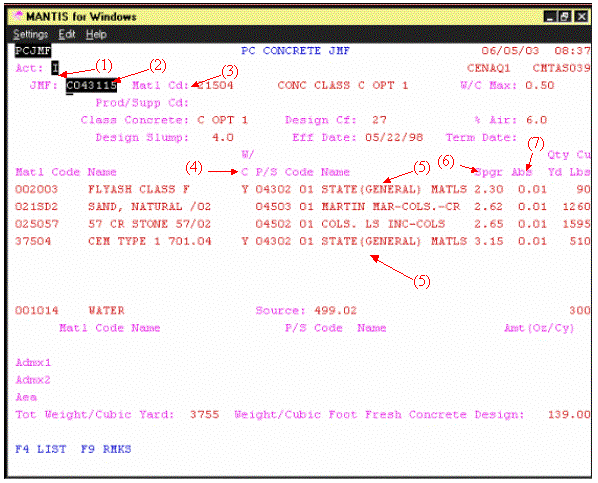Click the JMF field containing C043115
Screen dimensions: 598x483
pyautogui.click(x=91, y=85)
